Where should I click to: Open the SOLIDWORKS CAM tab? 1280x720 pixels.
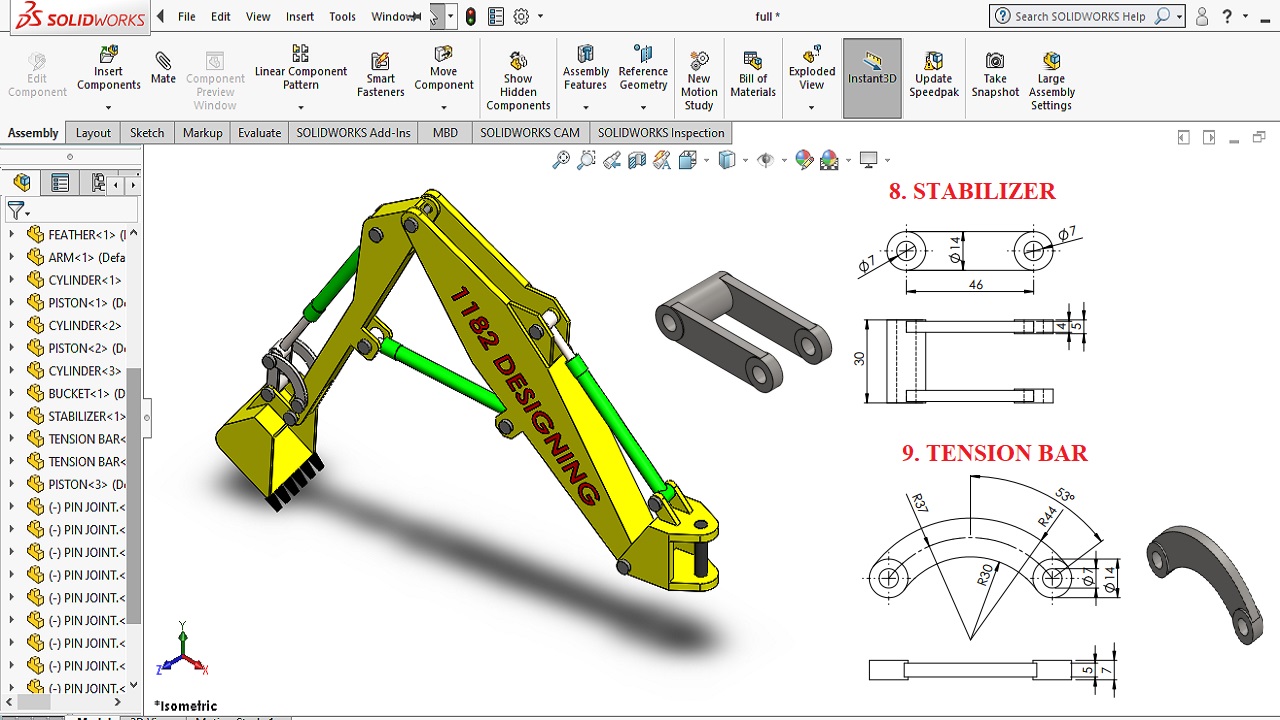pyautogui.click(x=530, y=133)
